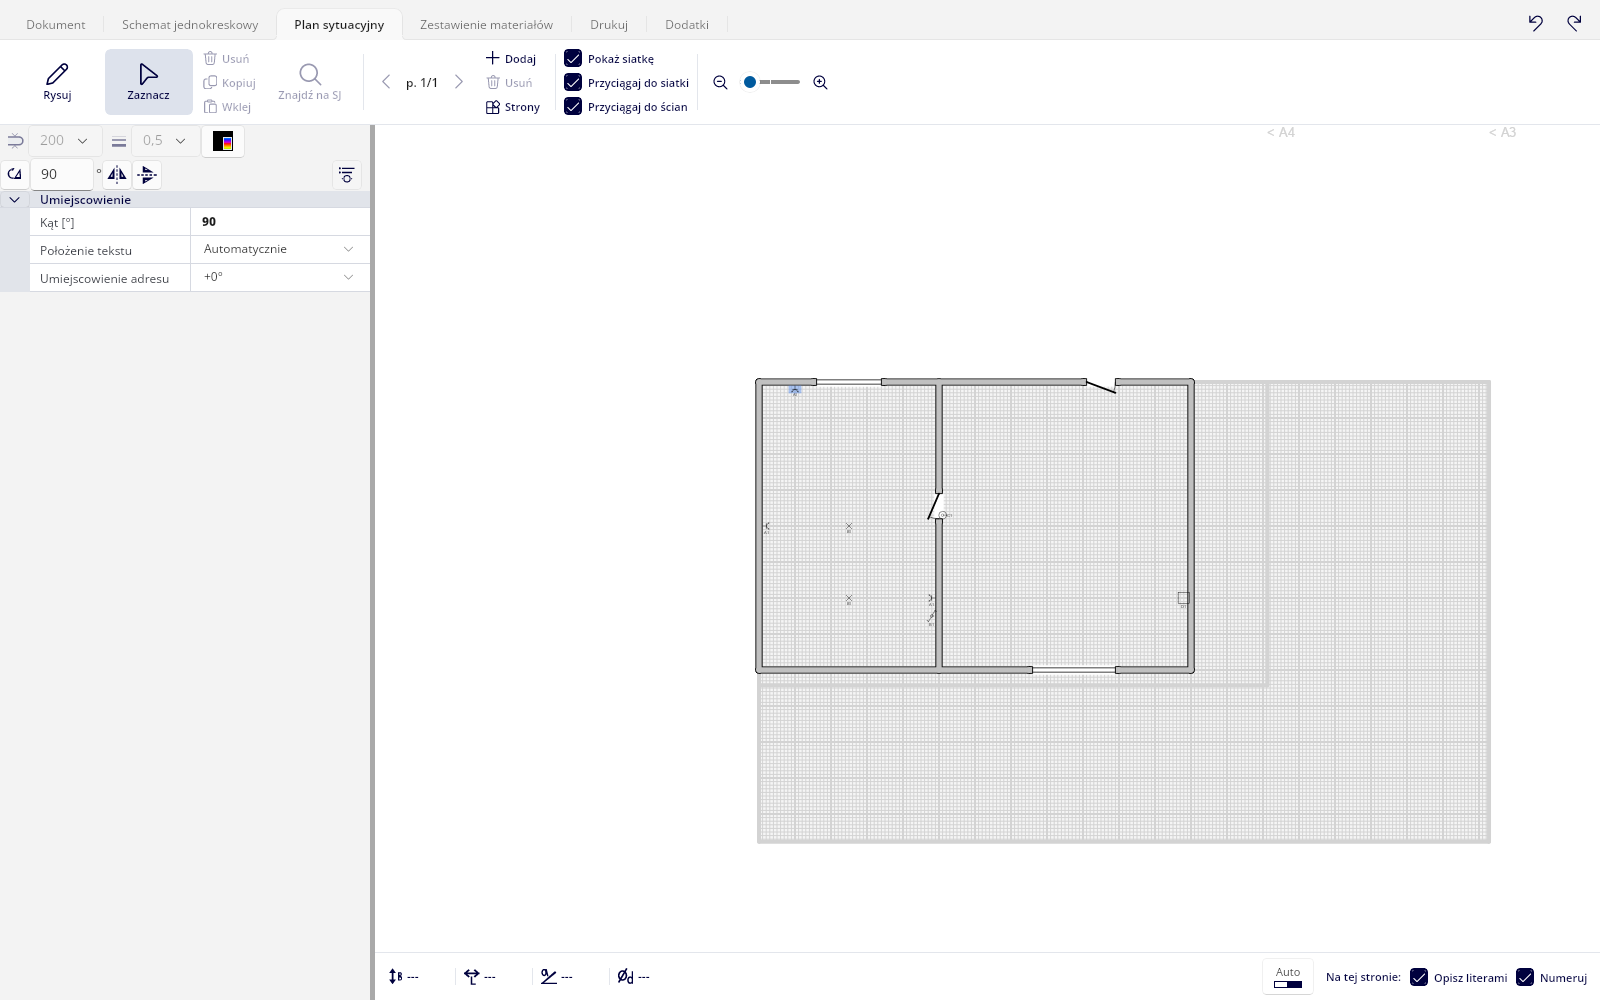This screenshot has height=1000, width=1600.
Task: Open the Zestawienie materiałów tab
Action: [x=486, y=24]
